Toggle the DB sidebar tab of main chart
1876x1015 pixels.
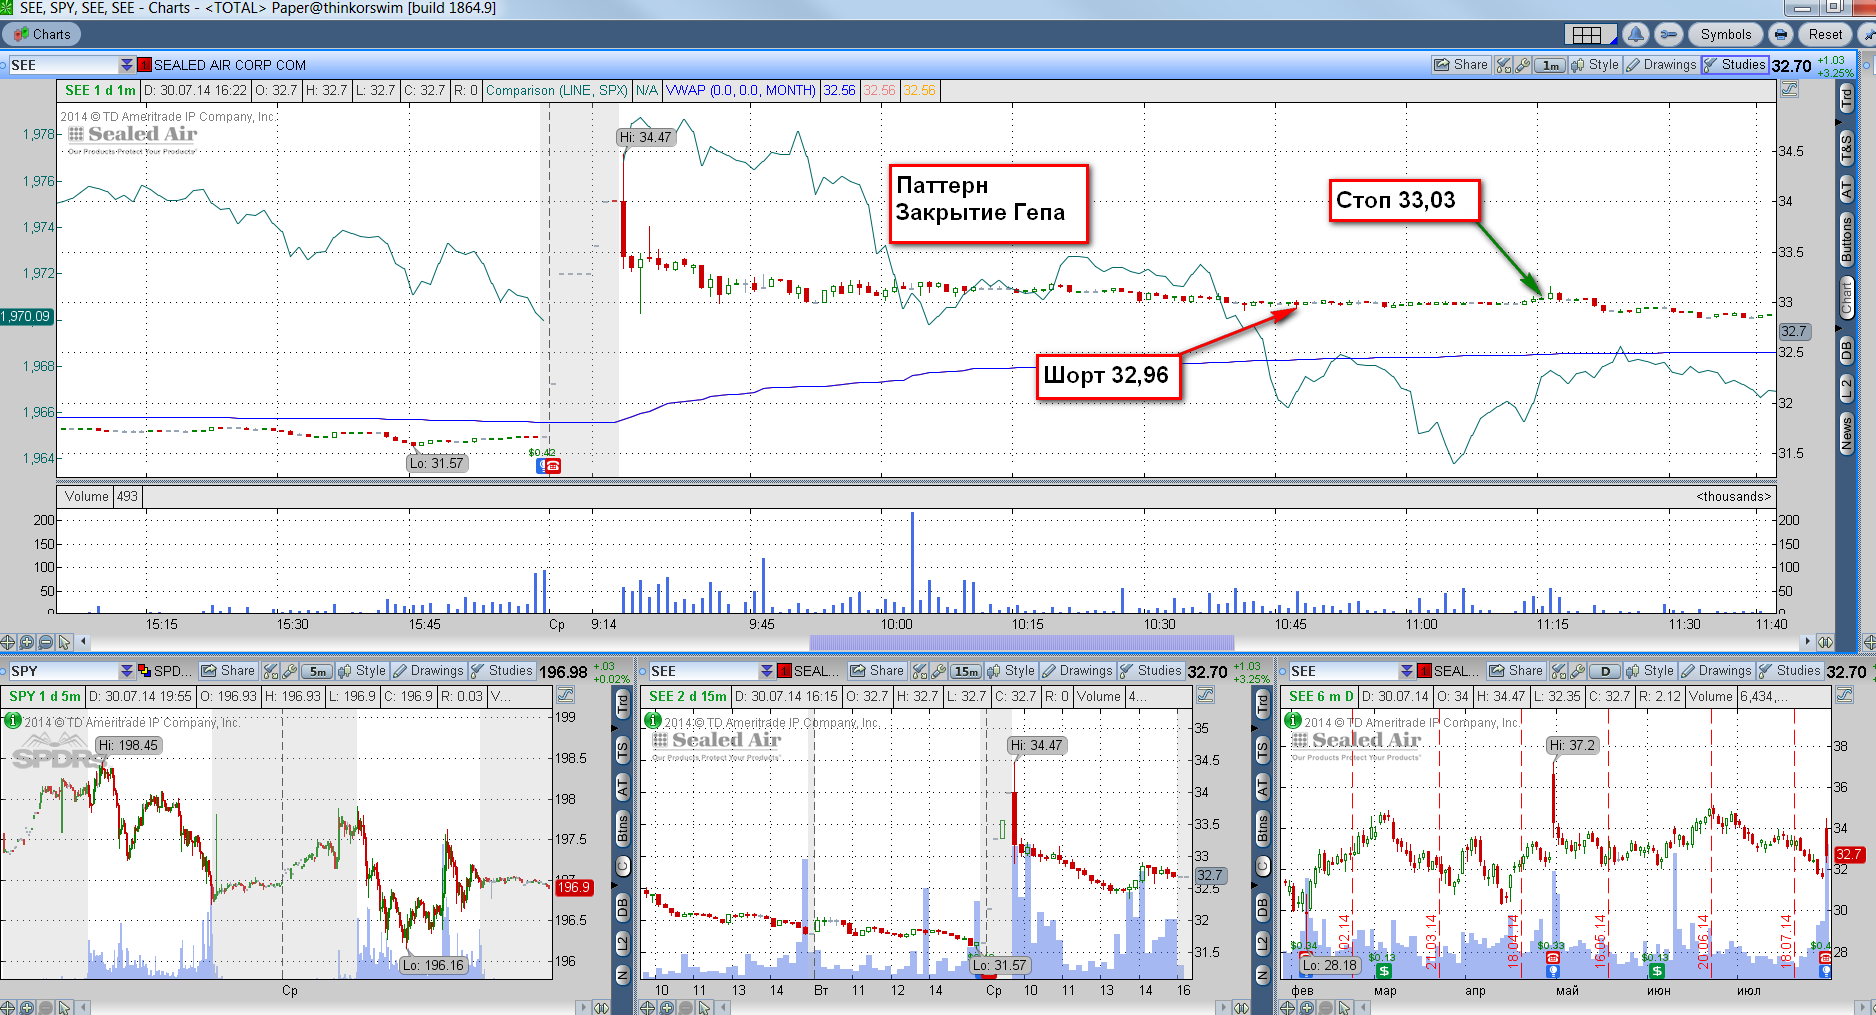point(1846,349)
